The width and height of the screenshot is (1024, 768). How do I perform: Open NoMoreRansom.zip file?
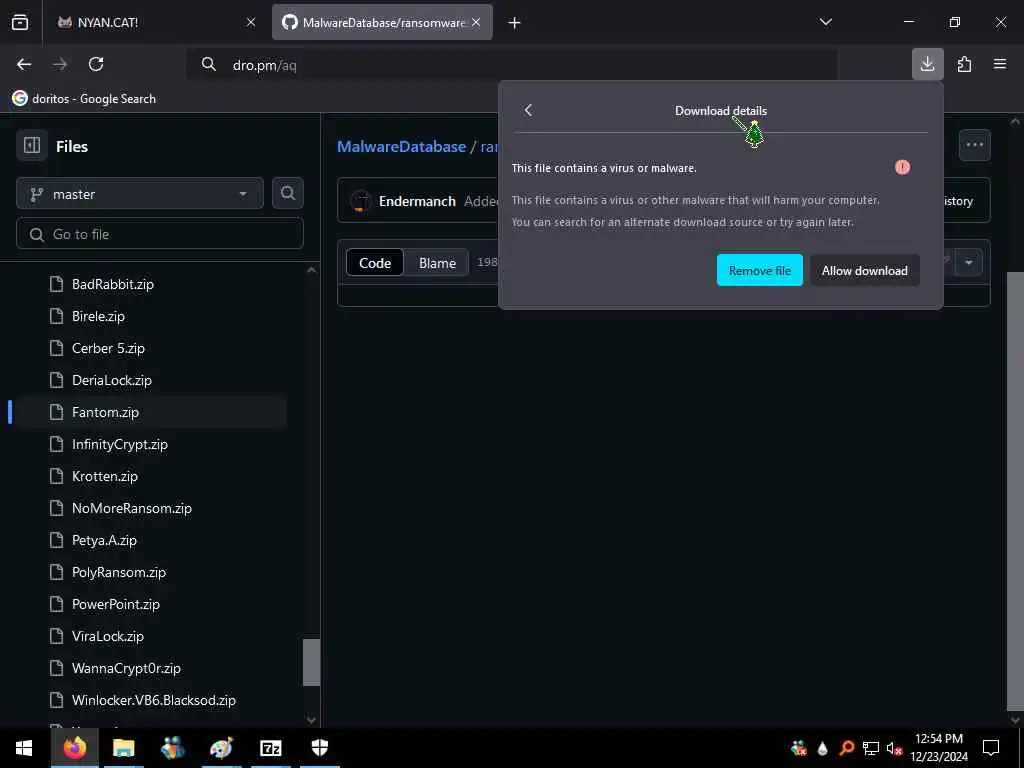point(132,508)
